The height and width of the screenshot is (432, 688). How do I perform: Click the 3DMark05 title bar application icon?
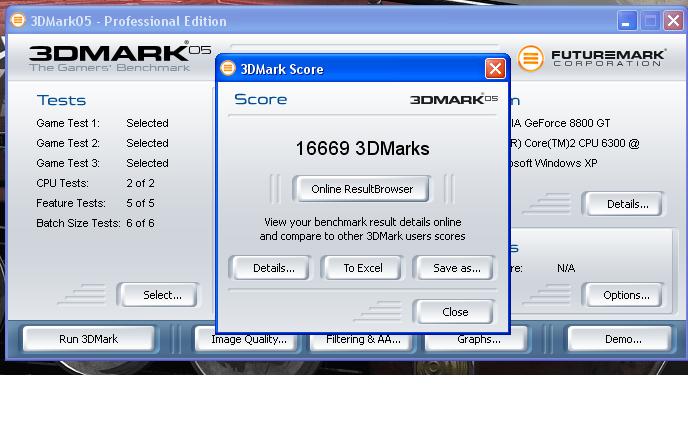17,20
